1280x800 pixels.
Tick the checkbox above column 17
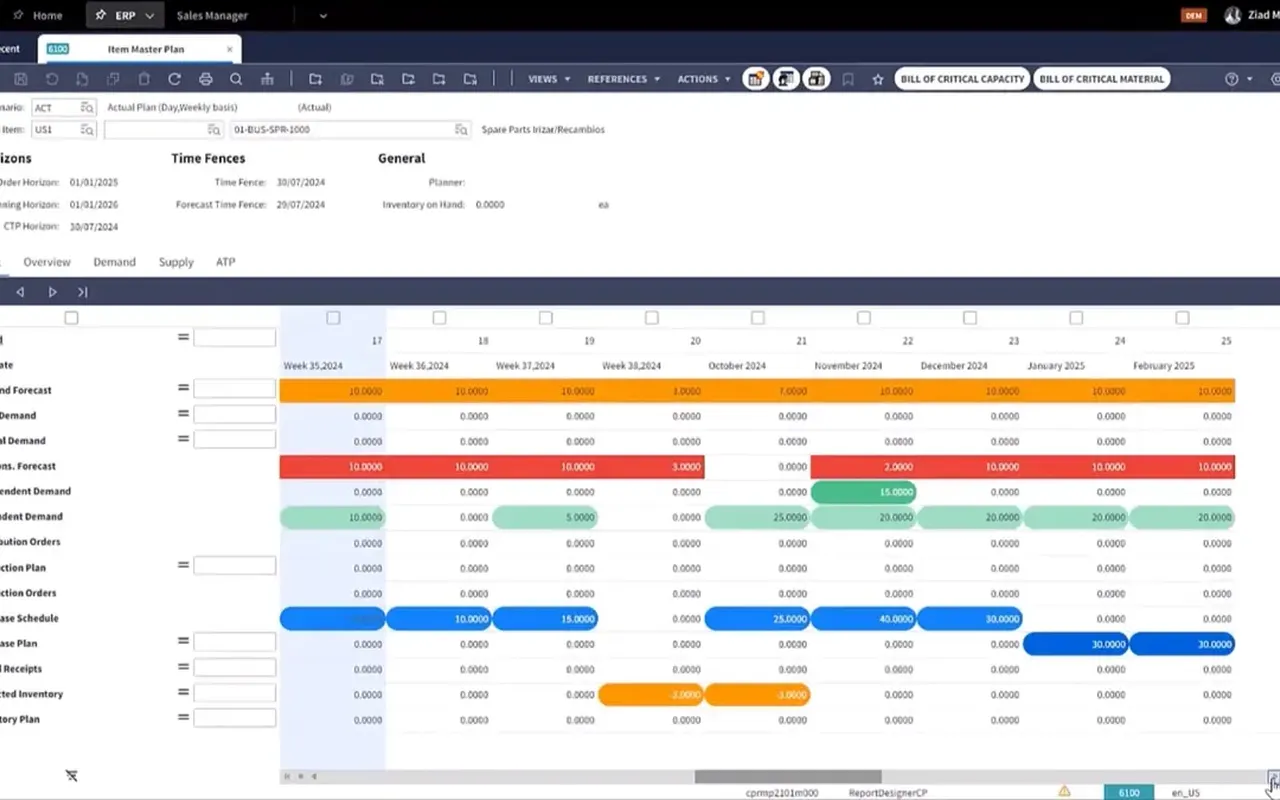pyautogui.click(x=333, y=318)
